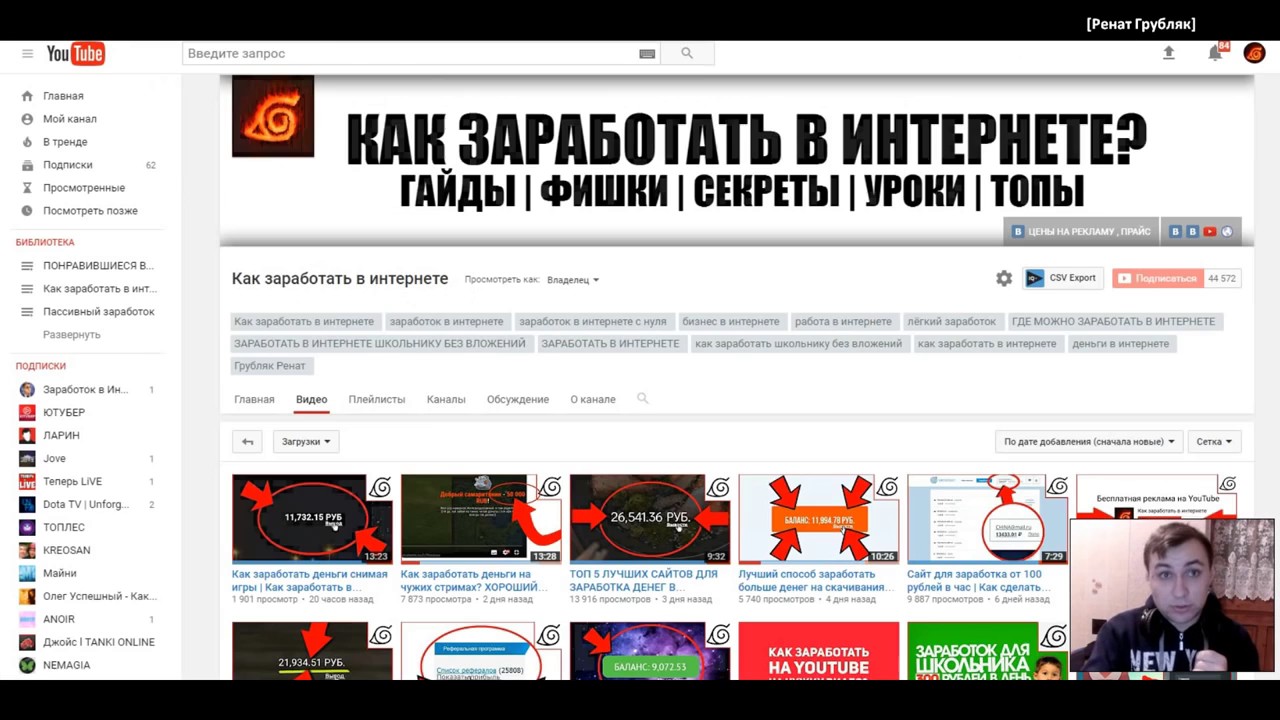Image resolution: width=1280 pixels, height=720 pixels.
Task: Select the Видео tab
Action: click(x=312, y=399)
